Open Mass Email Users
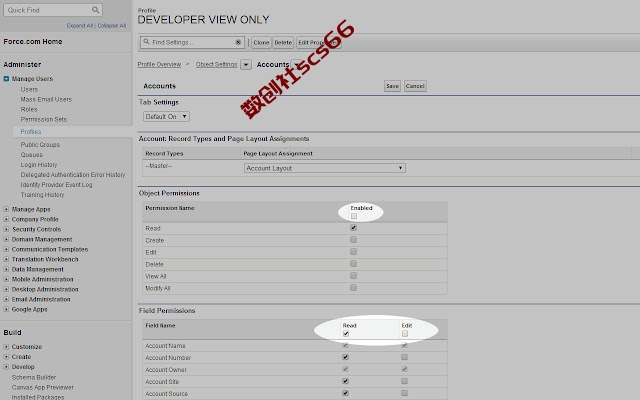Viewport: 640px width, 400px height. point(46,99)
